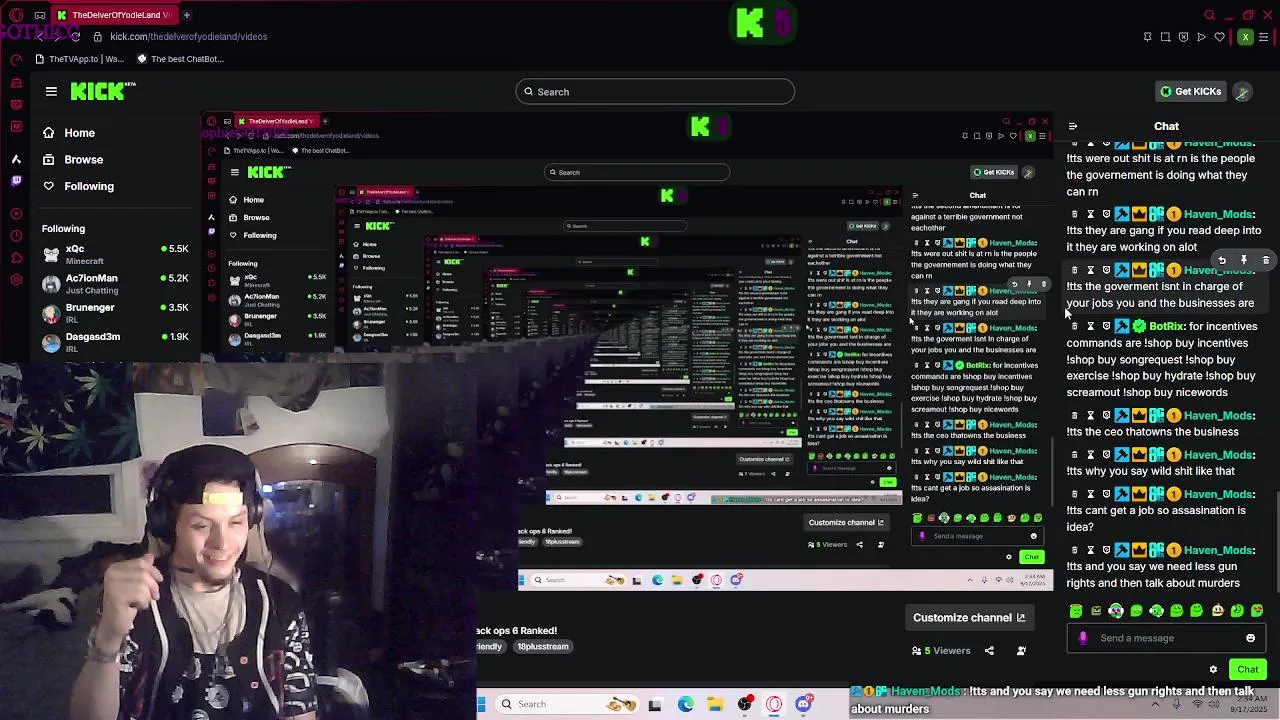The width and height of the screenshot is (1280, 720).
Task: Open chat settings gear icon
Action: (x=1213, y=670)
